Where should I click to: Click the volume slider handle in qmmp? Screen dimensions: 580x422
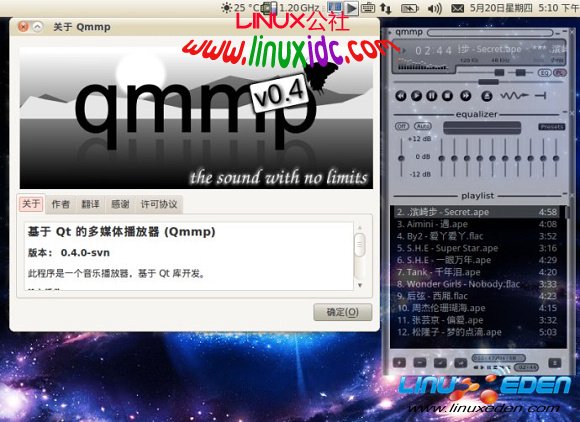[x=499, y=72]
